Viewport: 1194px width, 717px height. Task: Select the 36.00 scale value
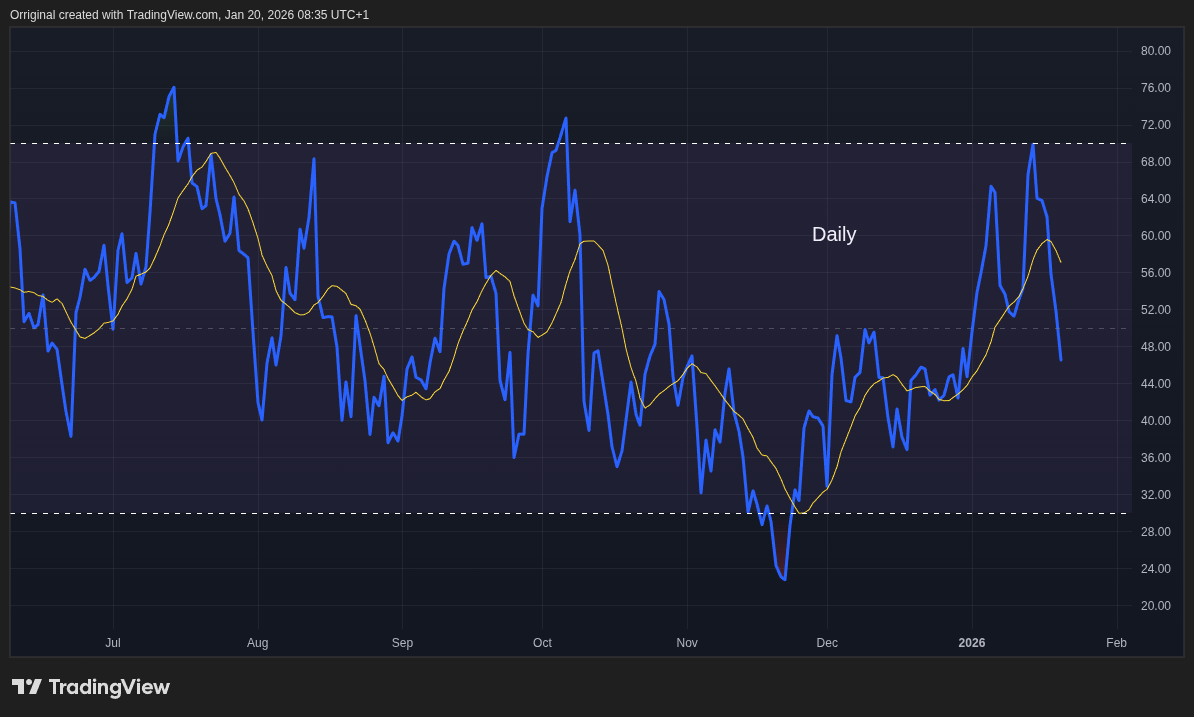pyautogui.click(x=1155, y=457)
